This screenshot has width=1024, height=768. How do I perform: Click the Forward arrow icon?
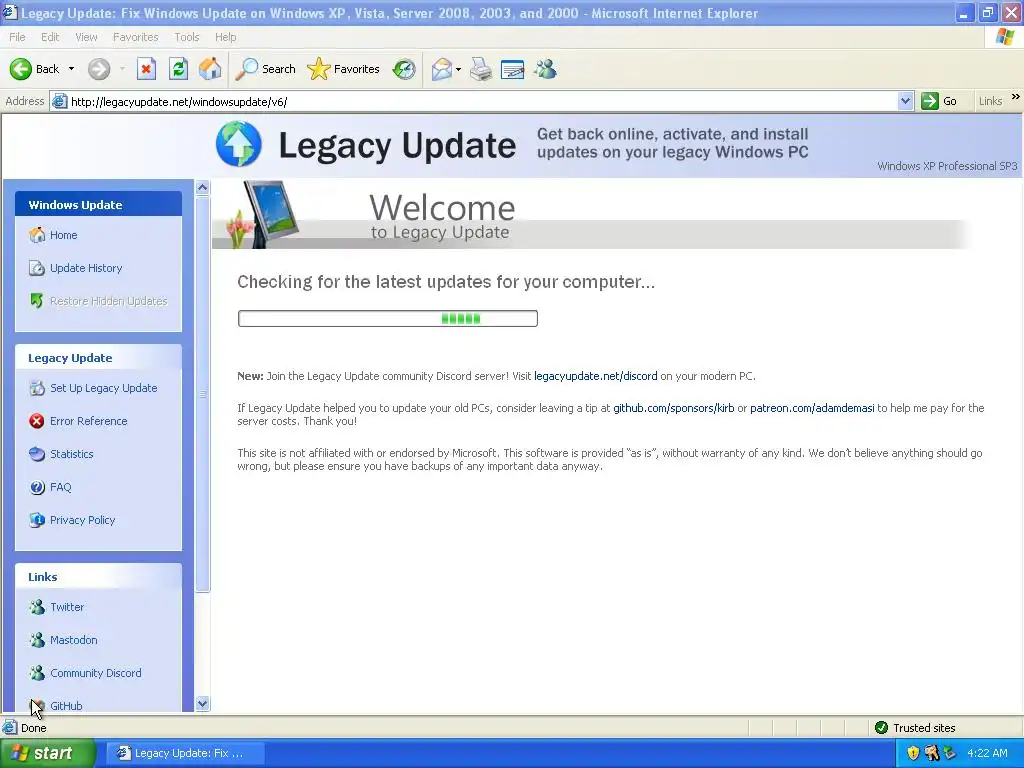99,69
